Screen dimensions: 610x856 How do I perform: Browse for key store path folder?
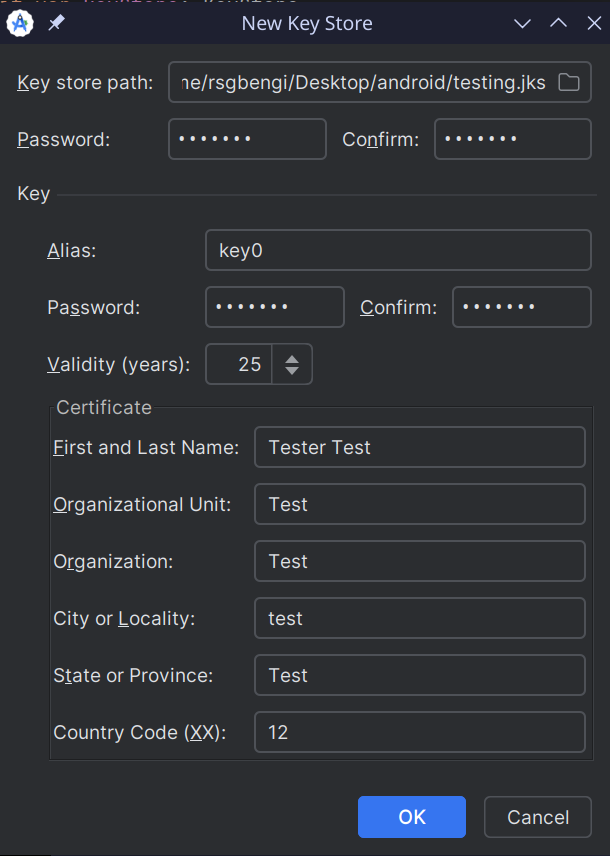click(x=568, y=83)
